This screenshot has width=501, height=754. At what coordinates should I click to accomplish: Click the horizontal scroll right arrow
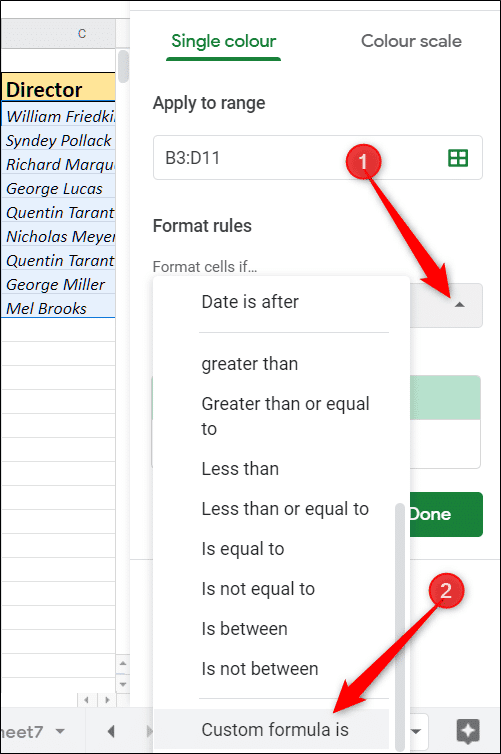coord(107,700)
